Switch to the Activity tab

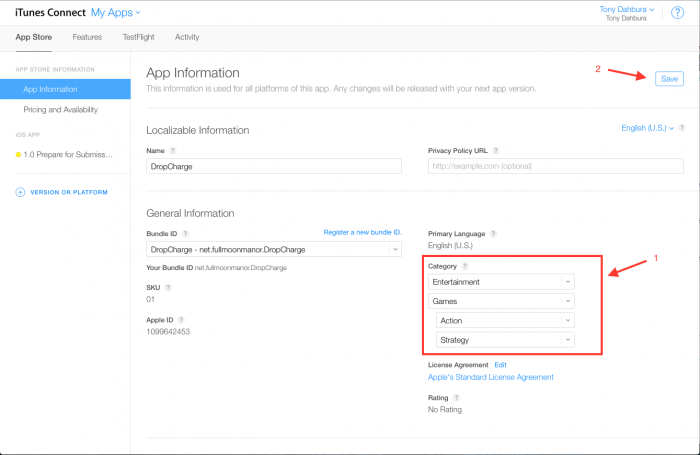187,38
